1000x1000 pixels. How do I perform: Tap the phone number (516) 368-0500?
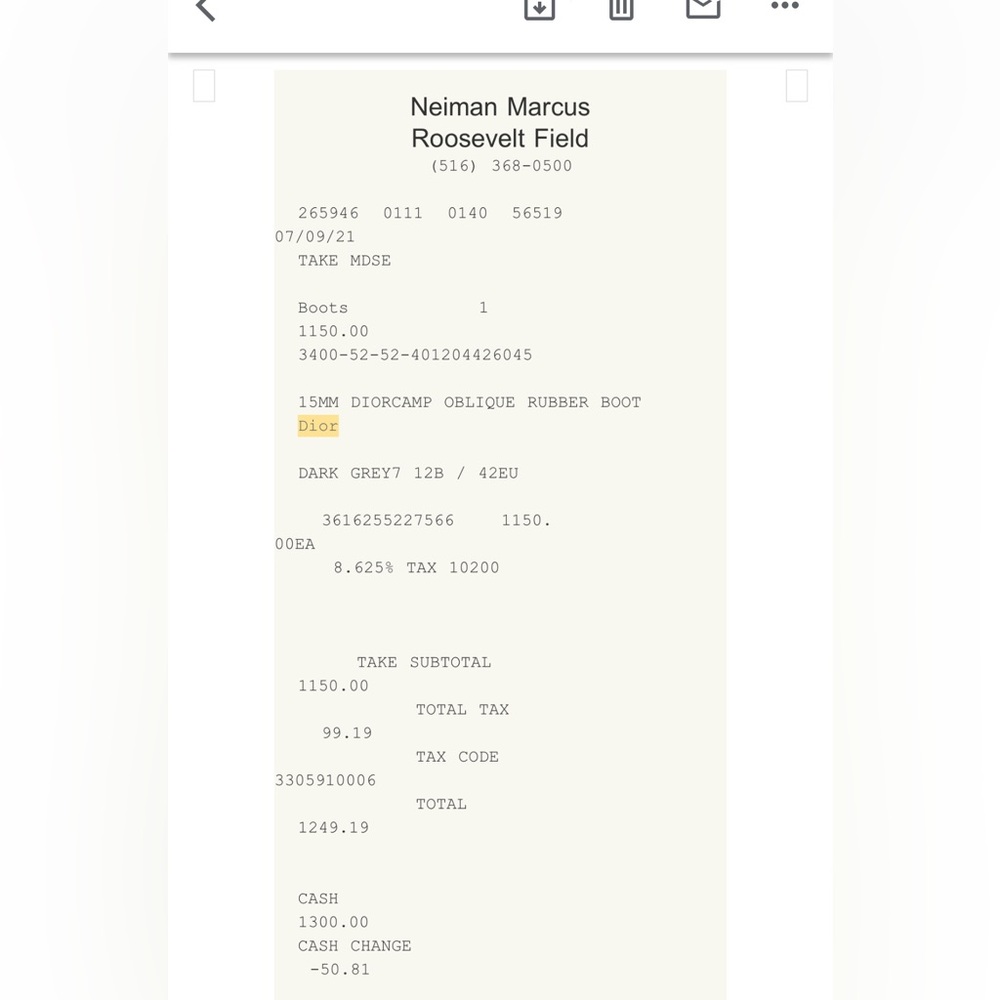501,166
